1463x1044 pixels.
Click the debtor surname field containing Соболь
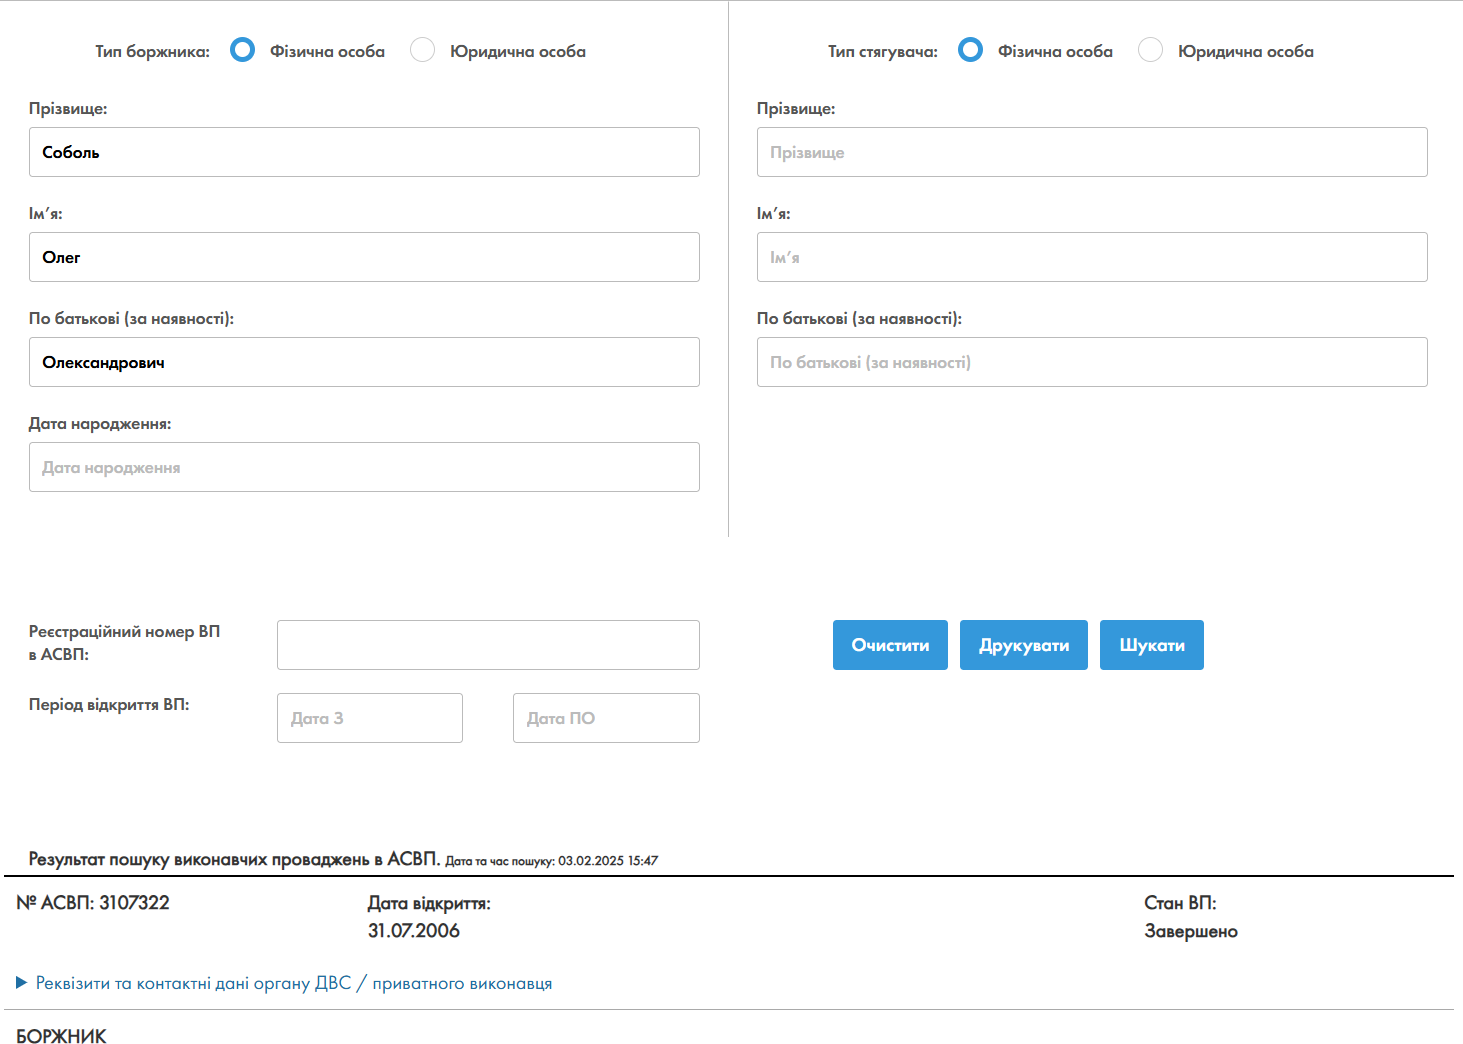[364, 152]
